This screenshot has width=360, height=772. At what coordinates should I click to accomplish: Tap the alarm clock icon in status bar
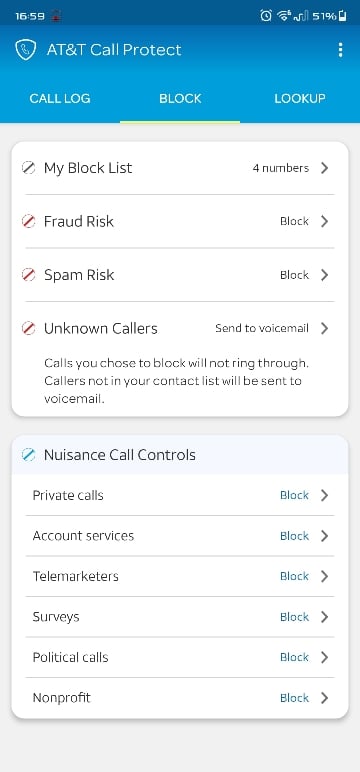coord(265,16)
